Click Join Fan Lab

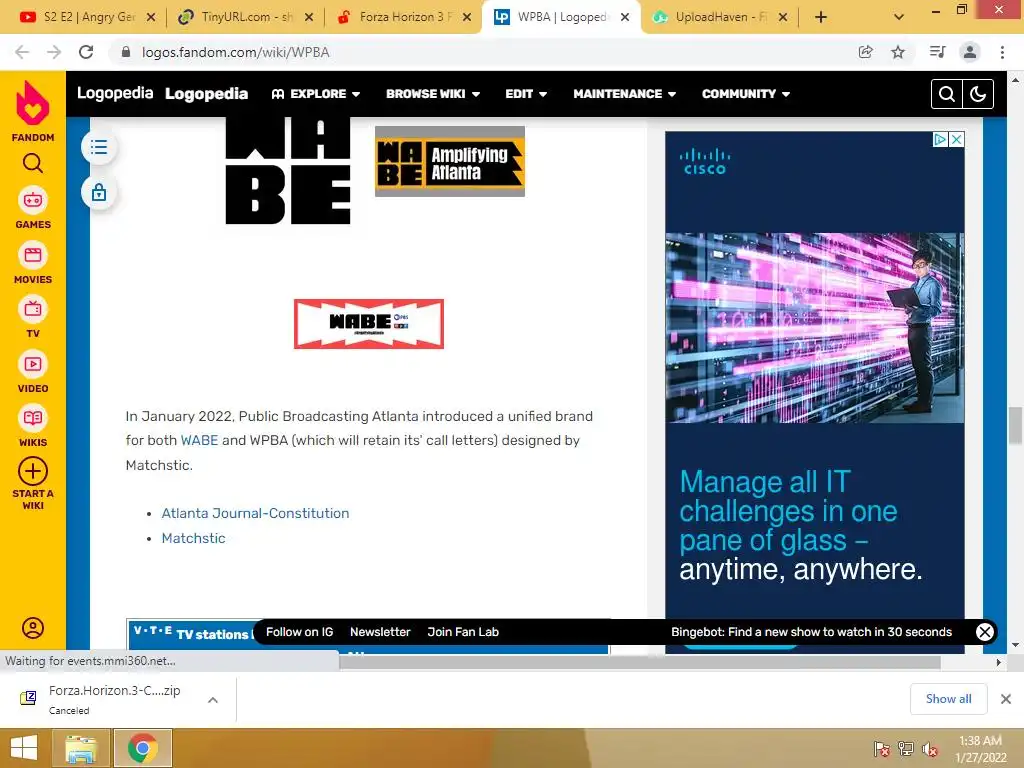[463, 632]
